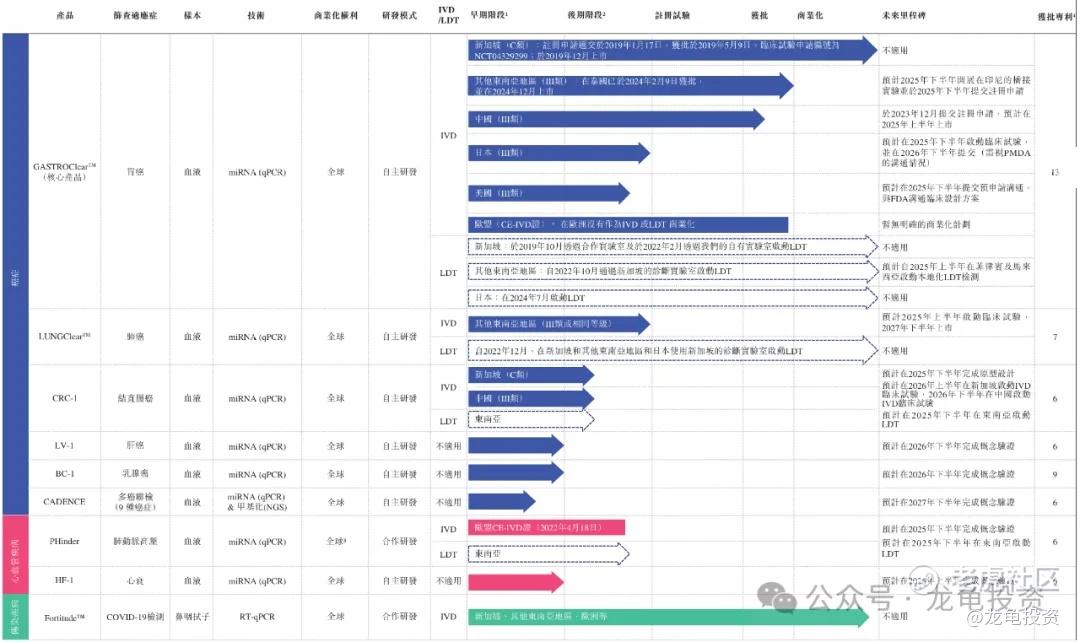Click the HF-1 pink progress arrow
This screenshot has height=642, width=1080.
tap(515, 582)
